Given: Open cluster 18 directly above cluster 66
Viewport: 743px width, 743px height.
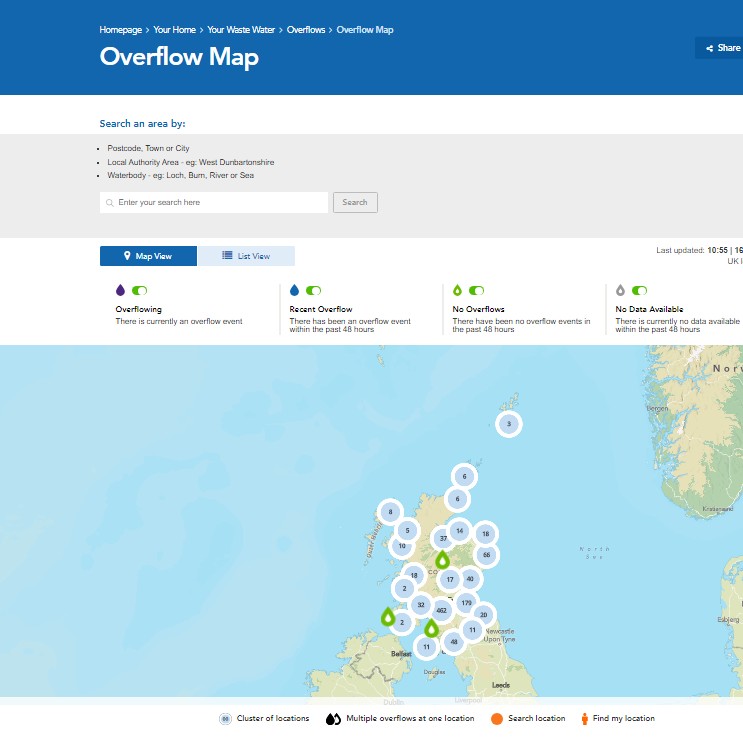Looking at the screenshot, I should tap(485, 534).
